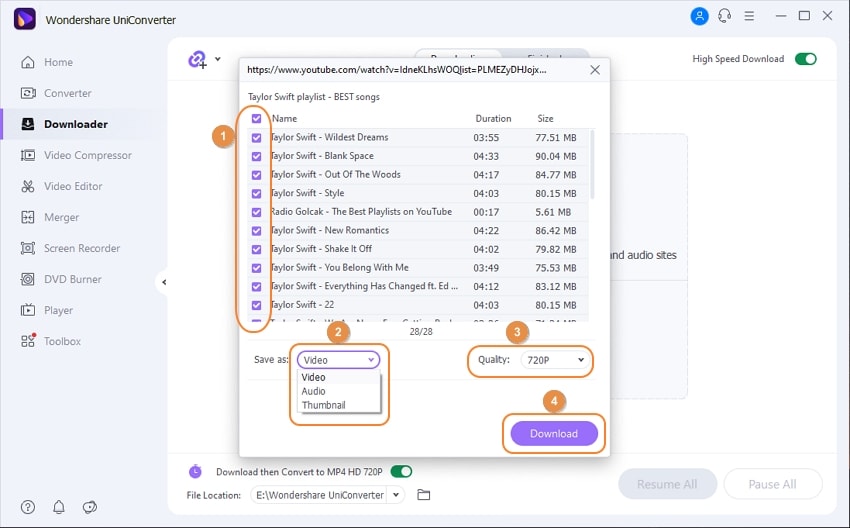Select Thumbnail in Save as list
Screen dimensions: 850x528
click(x=339, y=405)
